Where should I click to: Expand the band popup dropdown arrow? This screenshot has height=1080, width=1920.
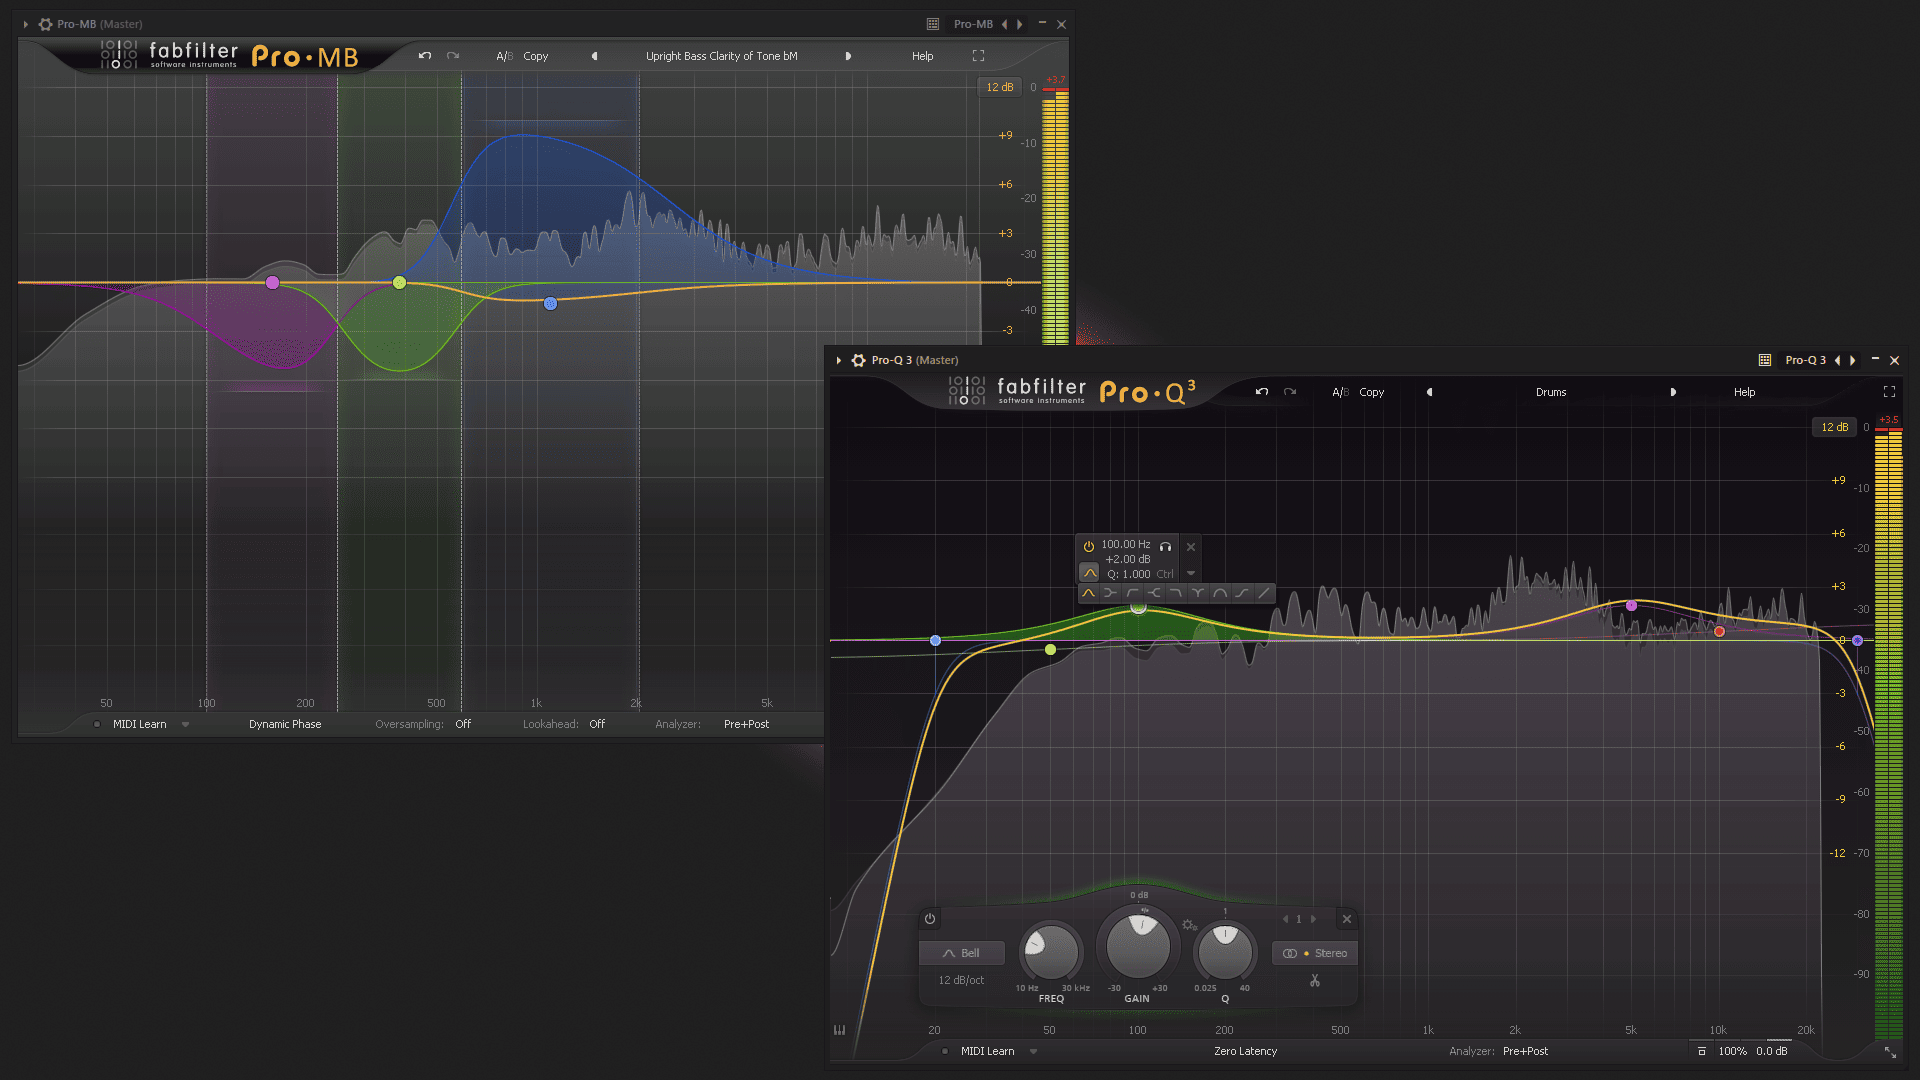pyautogui.click(x=1191, y=573)
